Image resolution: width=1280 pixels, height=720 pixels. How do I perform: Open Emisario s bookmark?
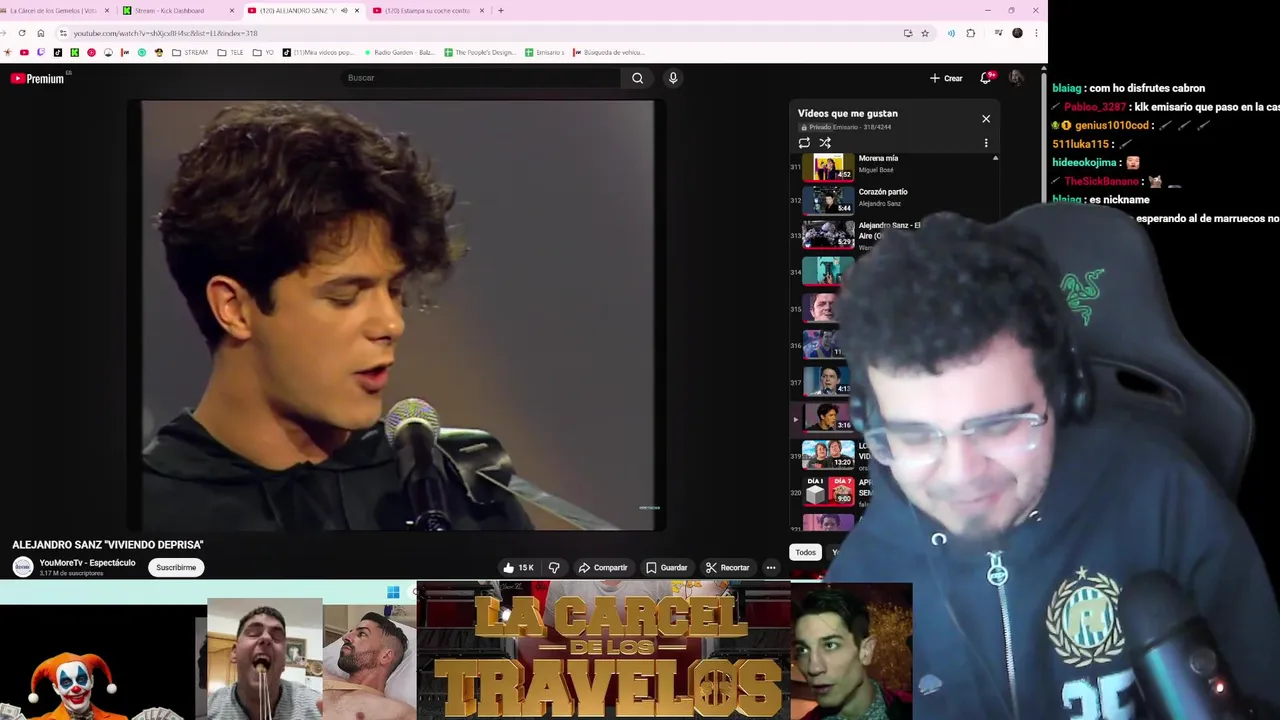(x=545, y=52)
